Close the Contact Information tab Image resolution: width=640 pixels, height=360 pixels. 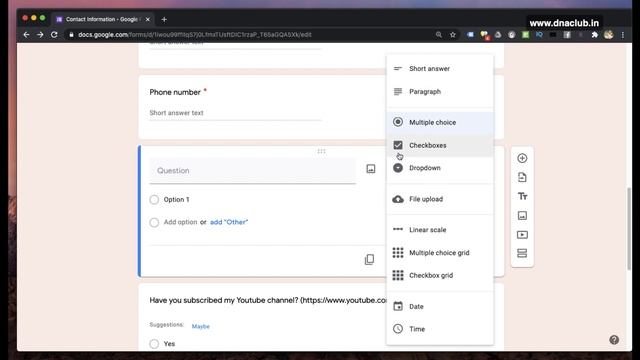coord(148,19)
